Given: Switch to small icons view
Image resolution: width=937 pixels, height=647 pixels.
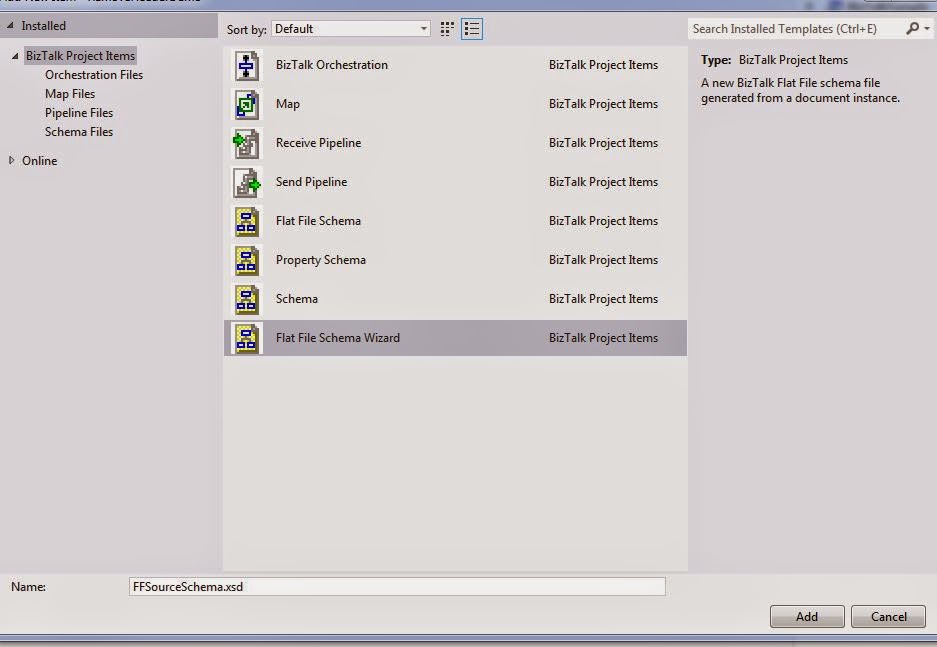Looking at the screenshot, I should (x=446, y=29).
